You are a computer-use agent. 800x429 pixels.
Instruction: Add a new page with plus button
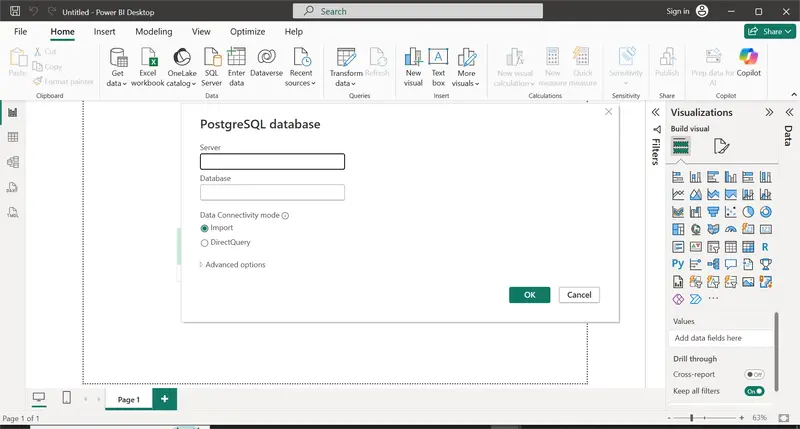(164, 399)
